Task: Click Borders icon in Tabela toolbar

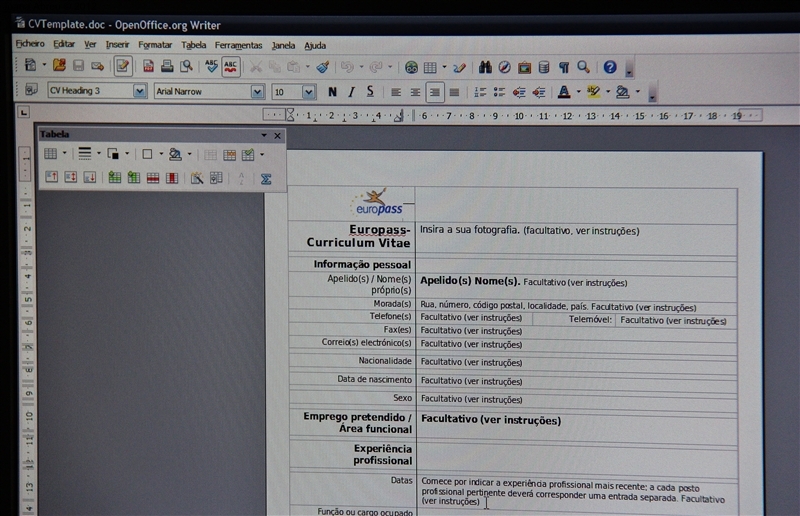Action: click(147, 154)
